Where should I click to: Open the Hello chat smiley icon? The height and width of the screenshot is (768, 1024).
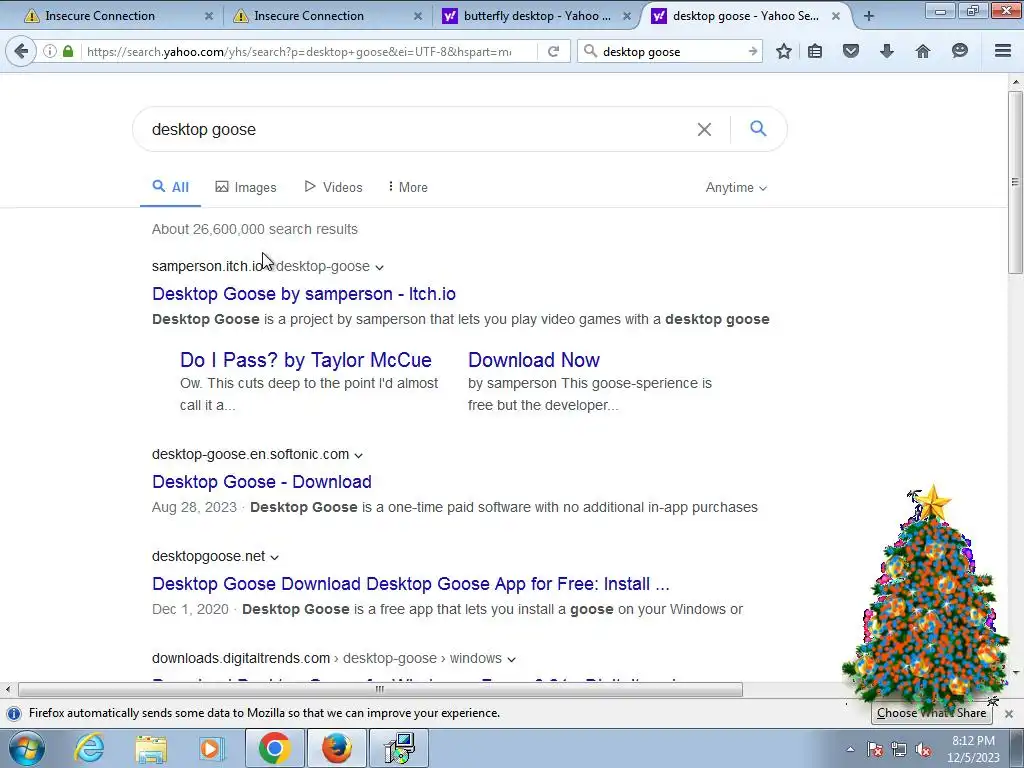(959, 51)
